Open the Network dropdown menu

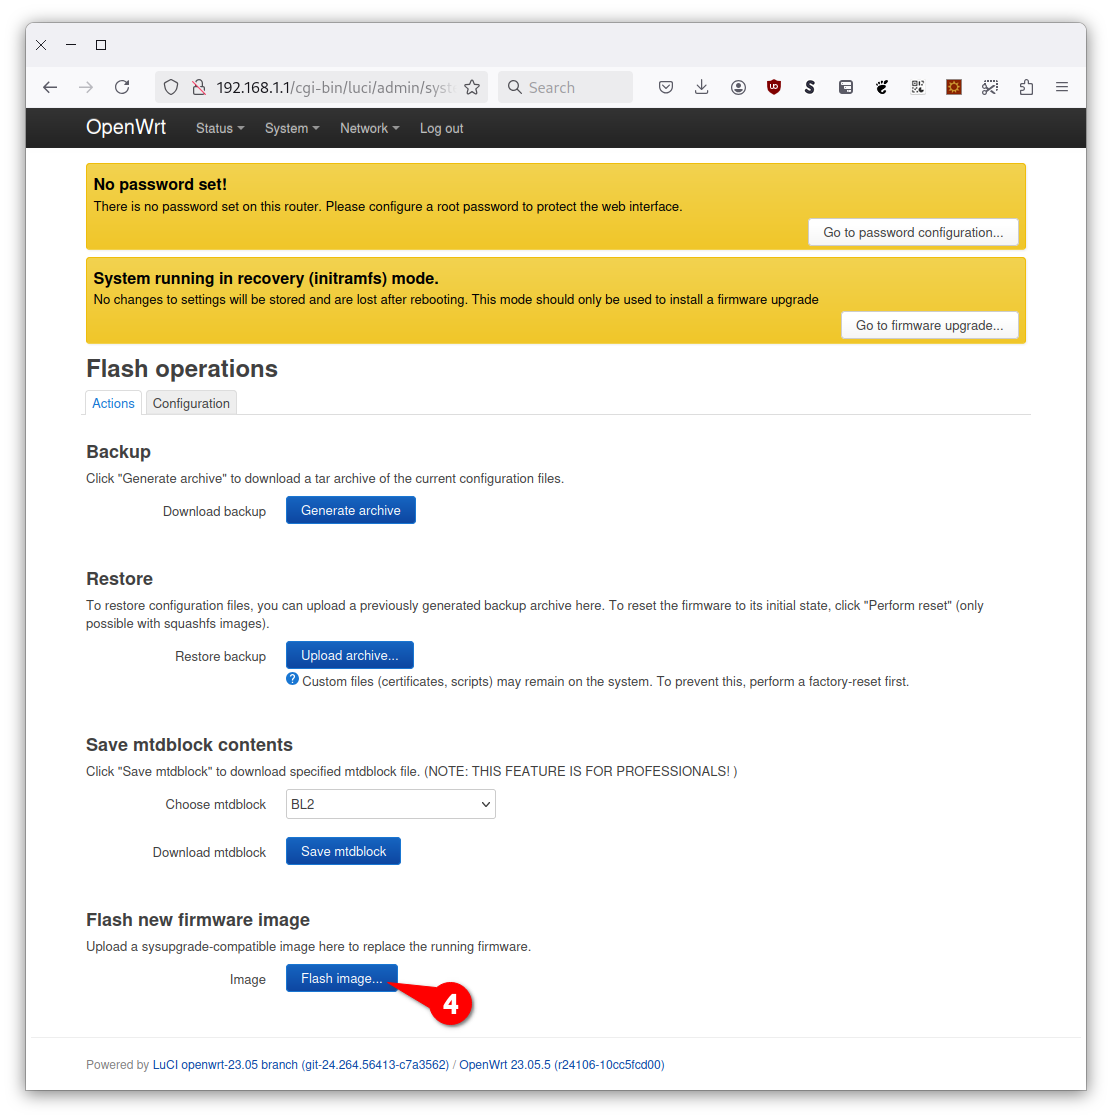[x=368, y=128]
